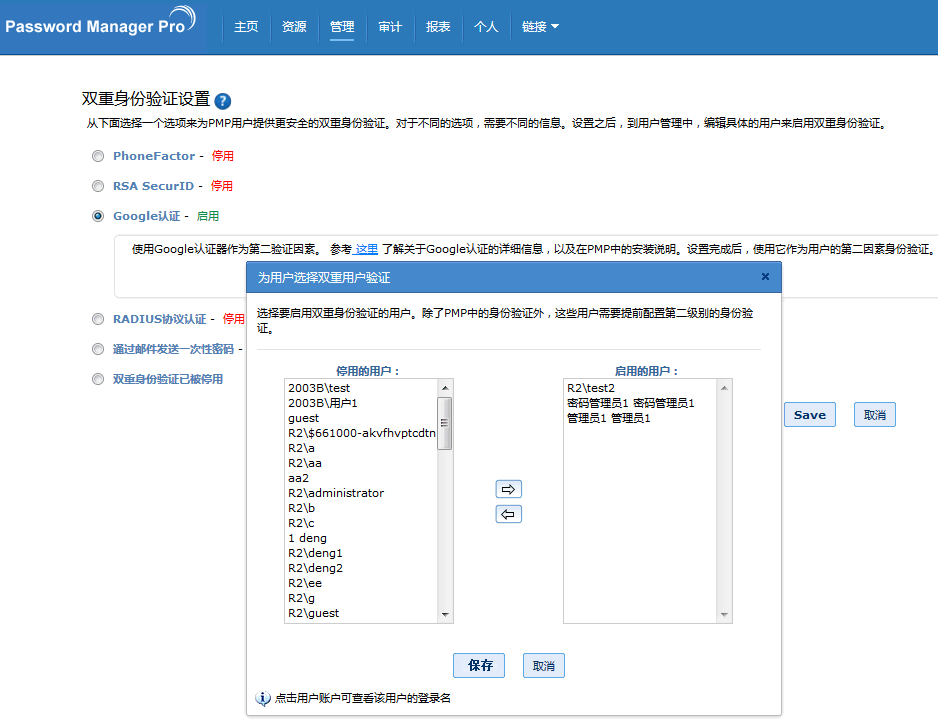Select user 1 deng in disabled list
Screen dimensions: 938x725
click(361, 538)
